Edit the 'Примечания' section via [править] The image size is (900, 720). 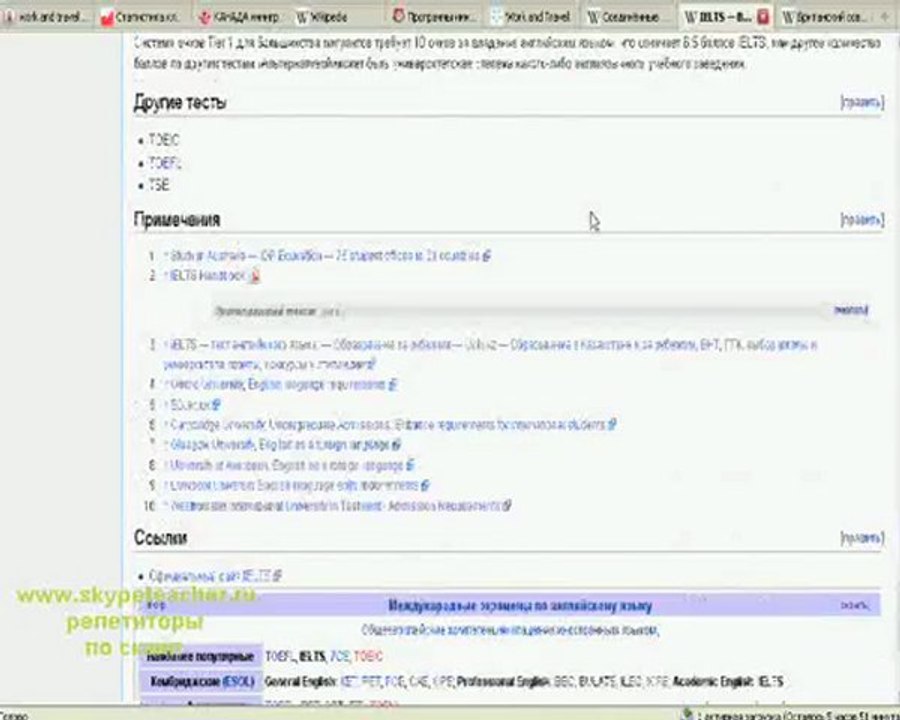point(862,220)
